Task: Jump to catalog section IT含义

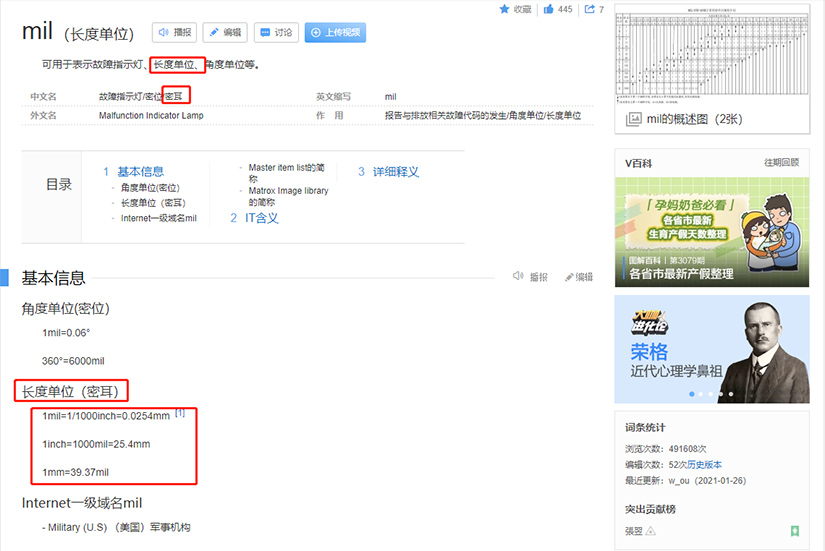Action: (261, 218)
